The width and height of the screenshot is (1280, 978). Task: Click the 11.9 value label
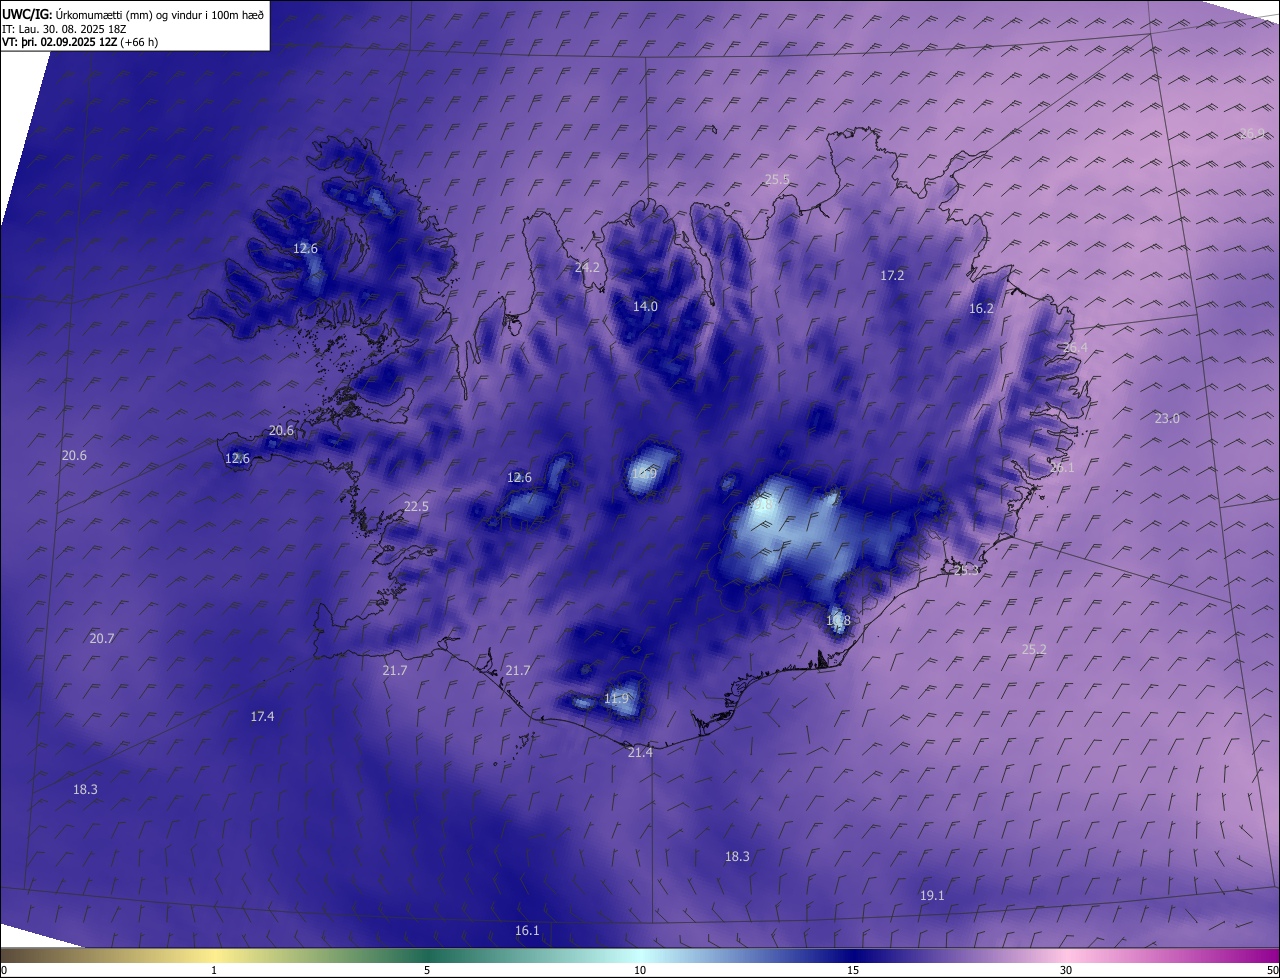(x=617, y=699)
